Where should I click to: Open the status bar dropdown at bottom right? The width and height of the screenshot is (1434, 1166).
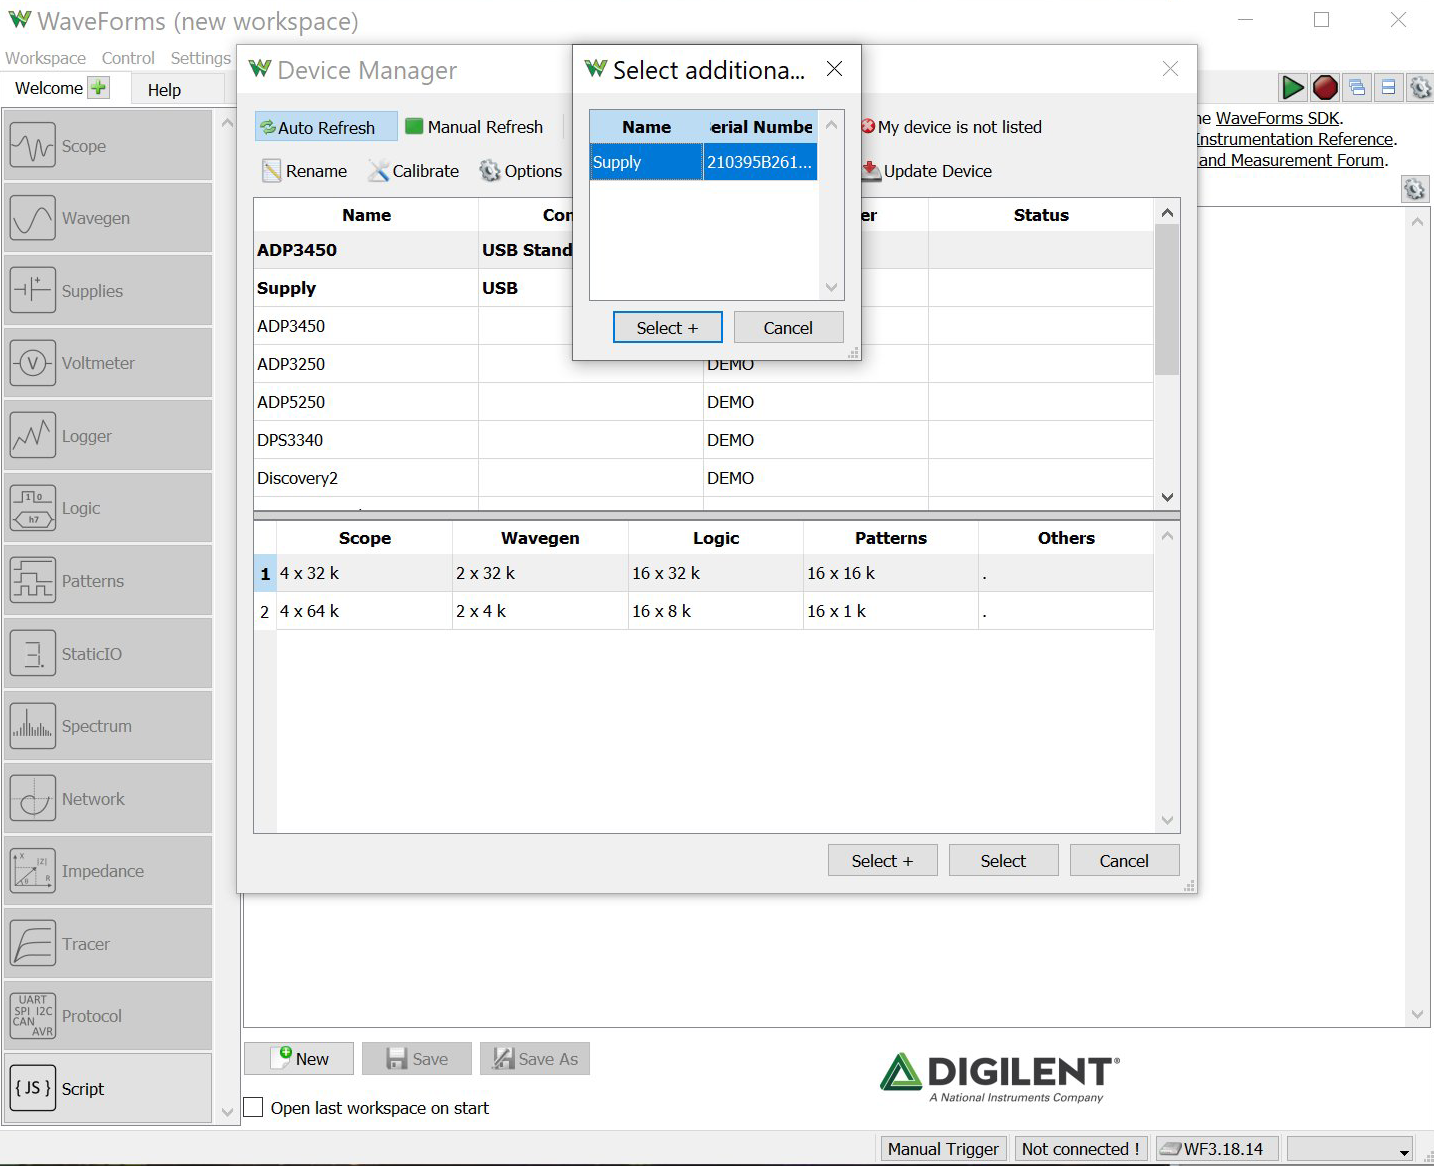click(x=1349, y=1149)
